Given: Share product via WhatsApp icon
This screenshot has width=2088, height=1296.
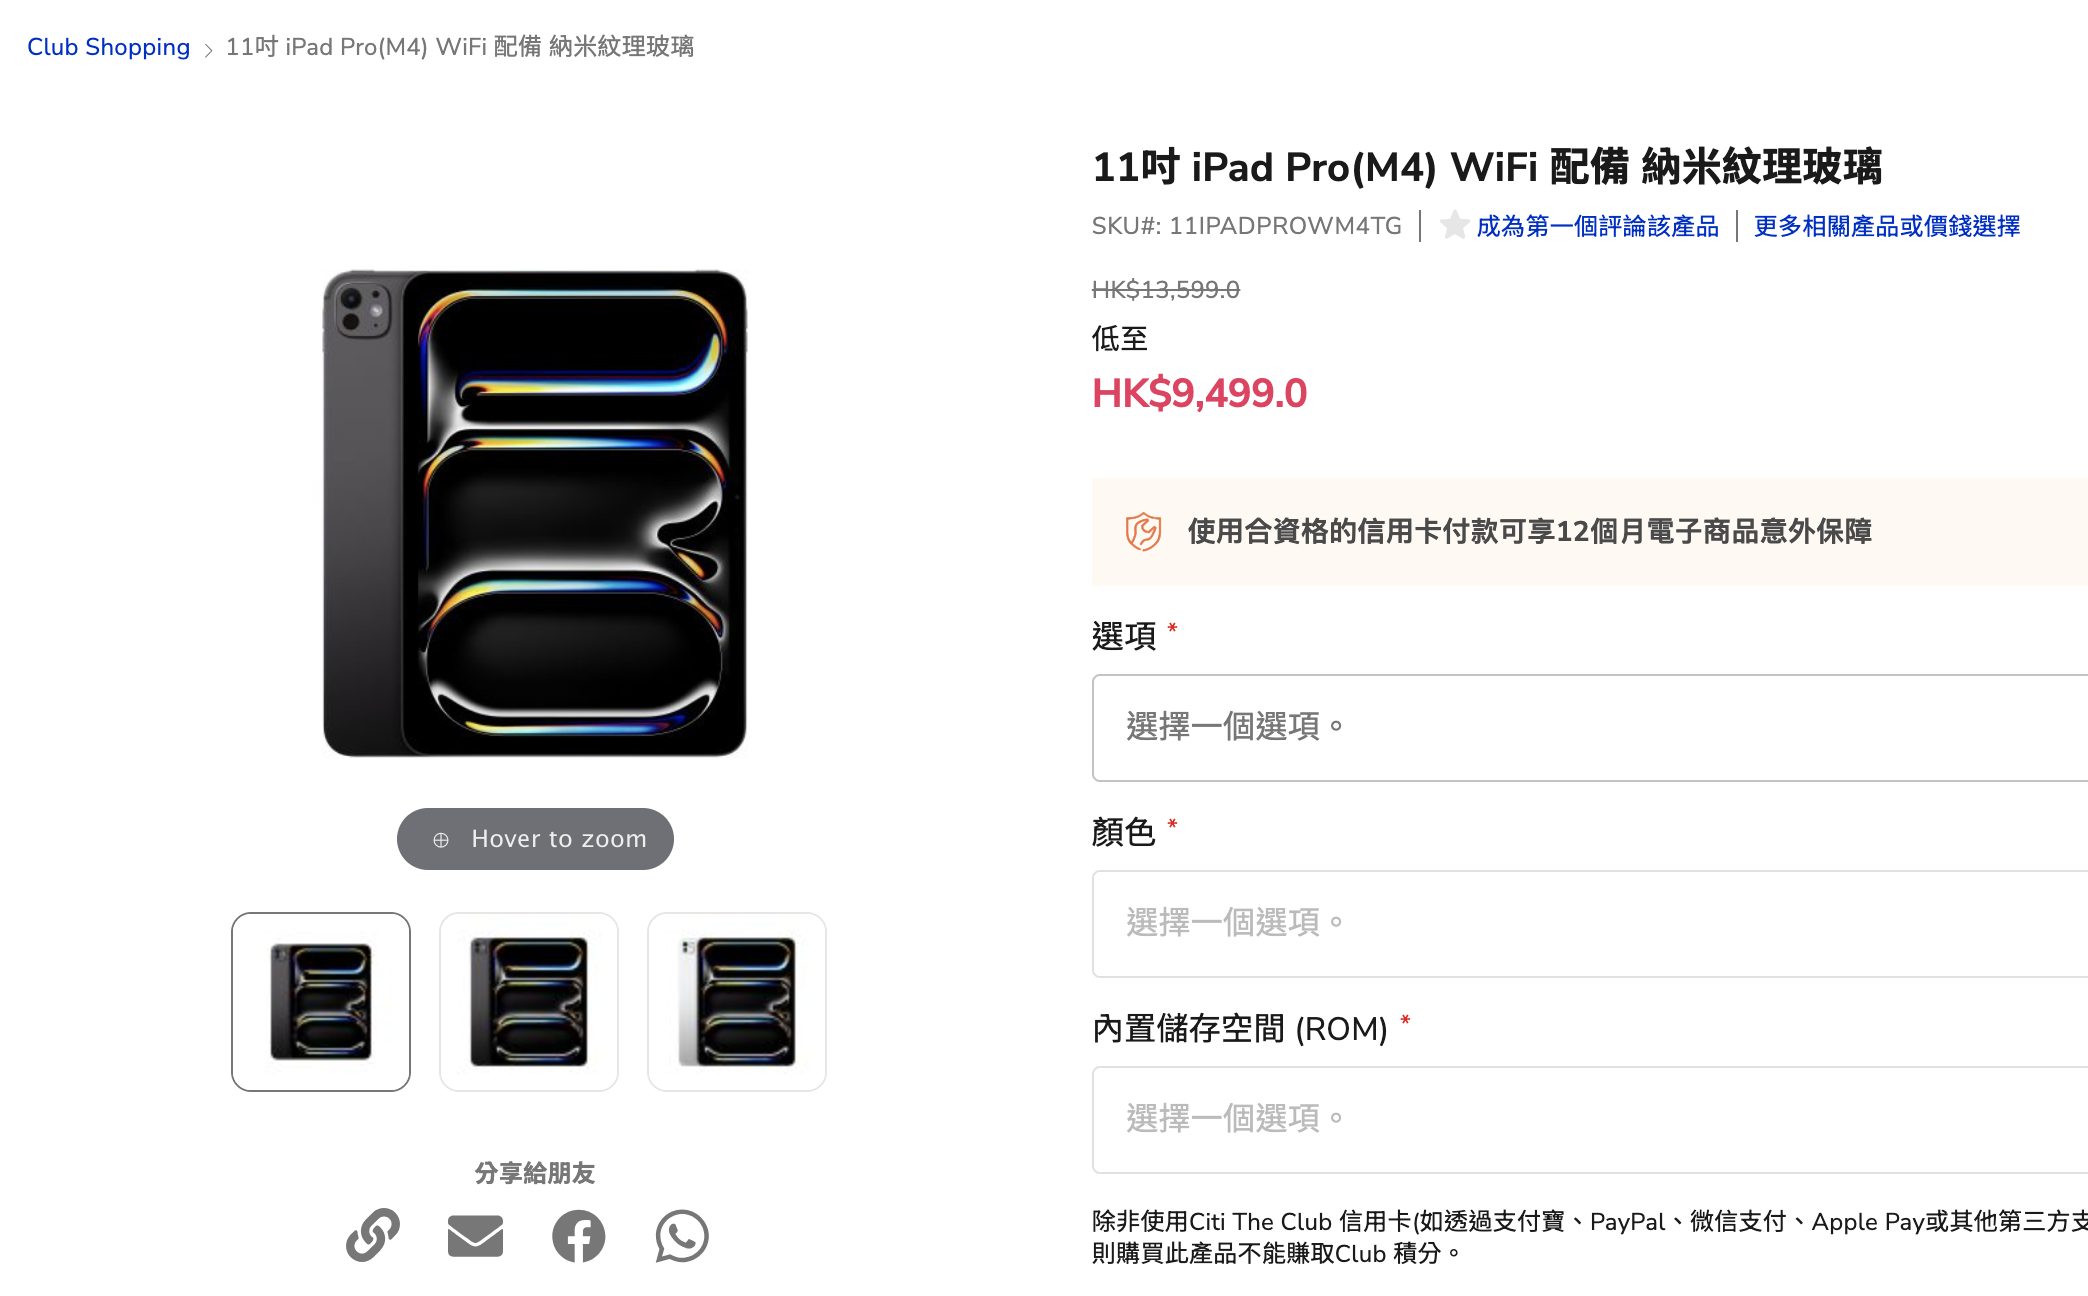Looking at the screenshot, I should coord(682,1236).
